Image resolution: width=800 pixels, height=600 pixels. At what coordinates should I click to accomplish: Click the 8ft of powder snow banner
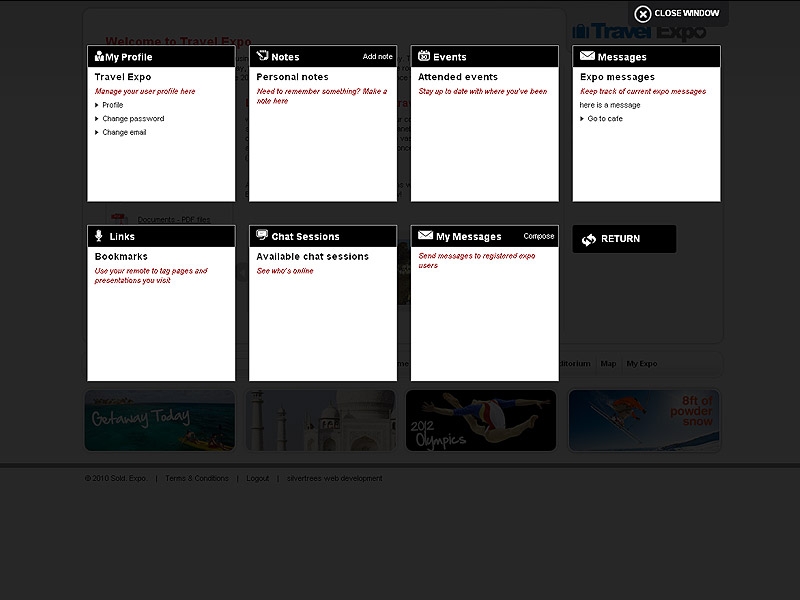tap(644, 420)
